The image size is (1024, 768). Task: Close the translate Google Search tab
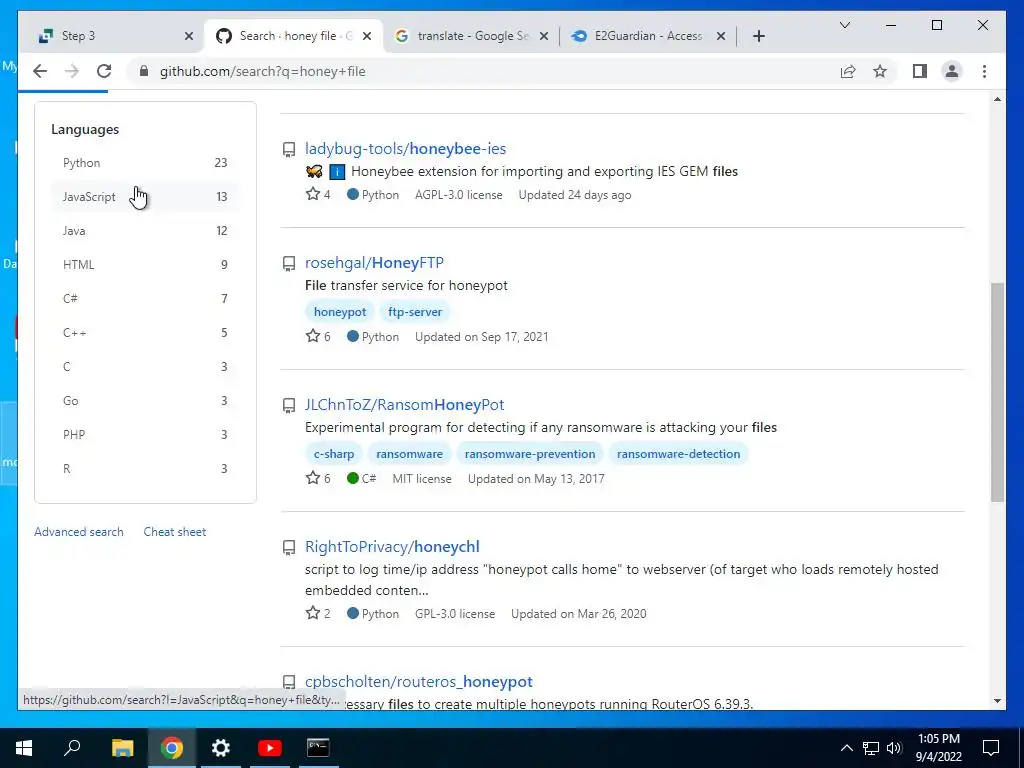(x=544, y=36)
